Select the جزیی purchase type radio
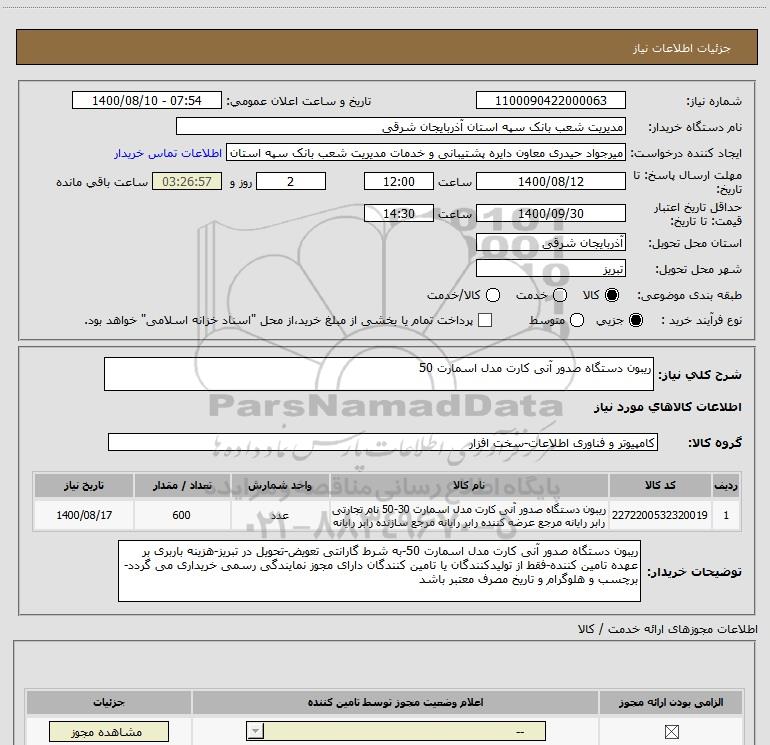 [x=636, y=320]
